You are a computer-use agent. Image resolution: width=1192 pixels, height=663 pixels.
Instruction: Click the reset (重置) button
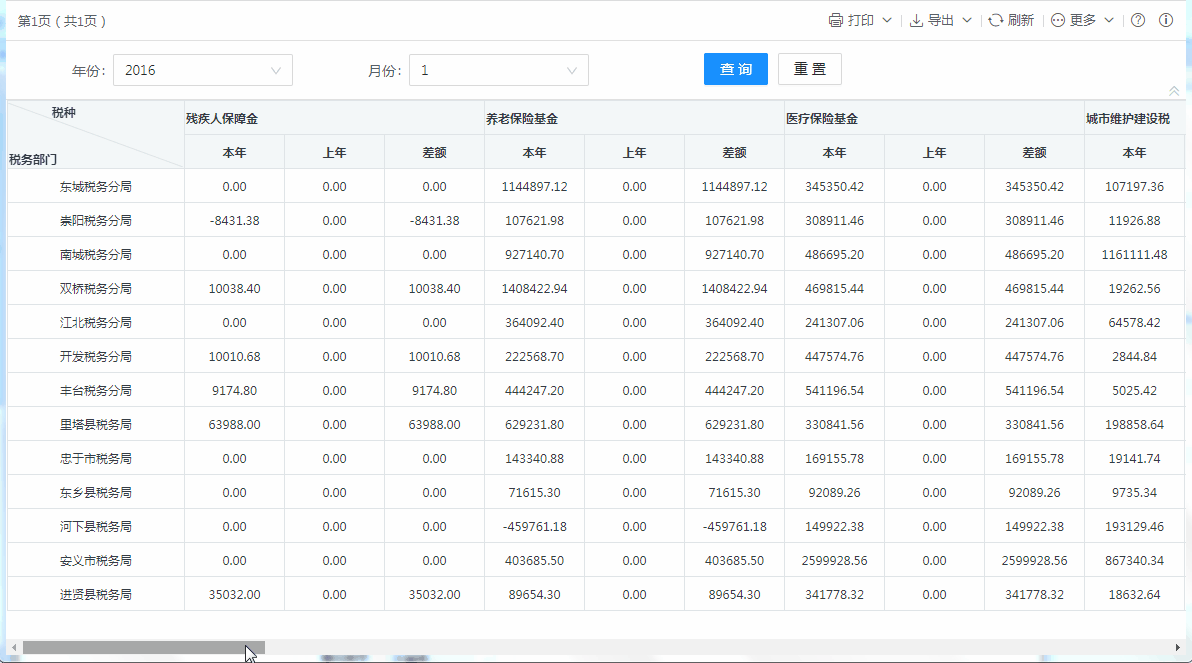coord(810,69)
